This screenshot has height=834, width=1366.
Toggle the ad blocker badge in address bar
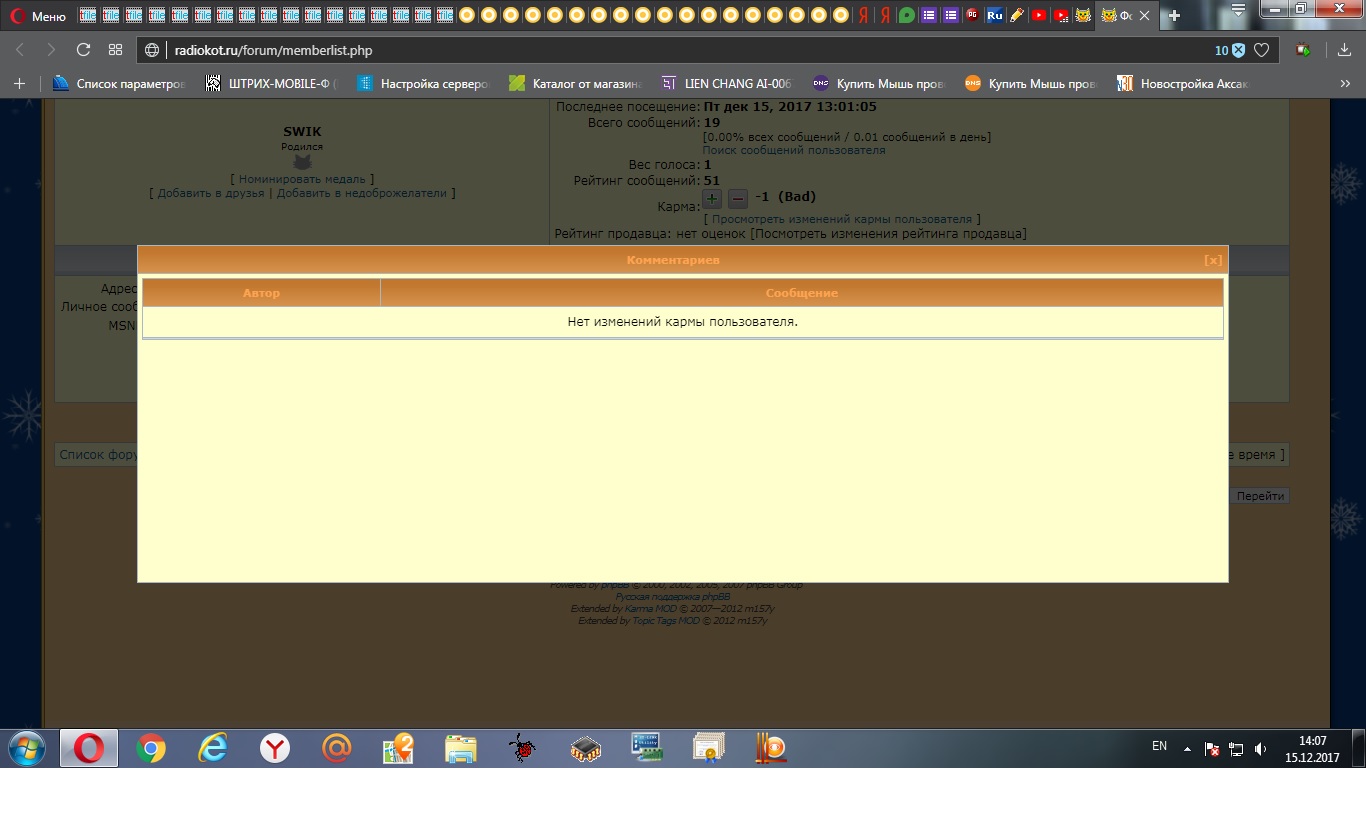tap(1230, 50)
